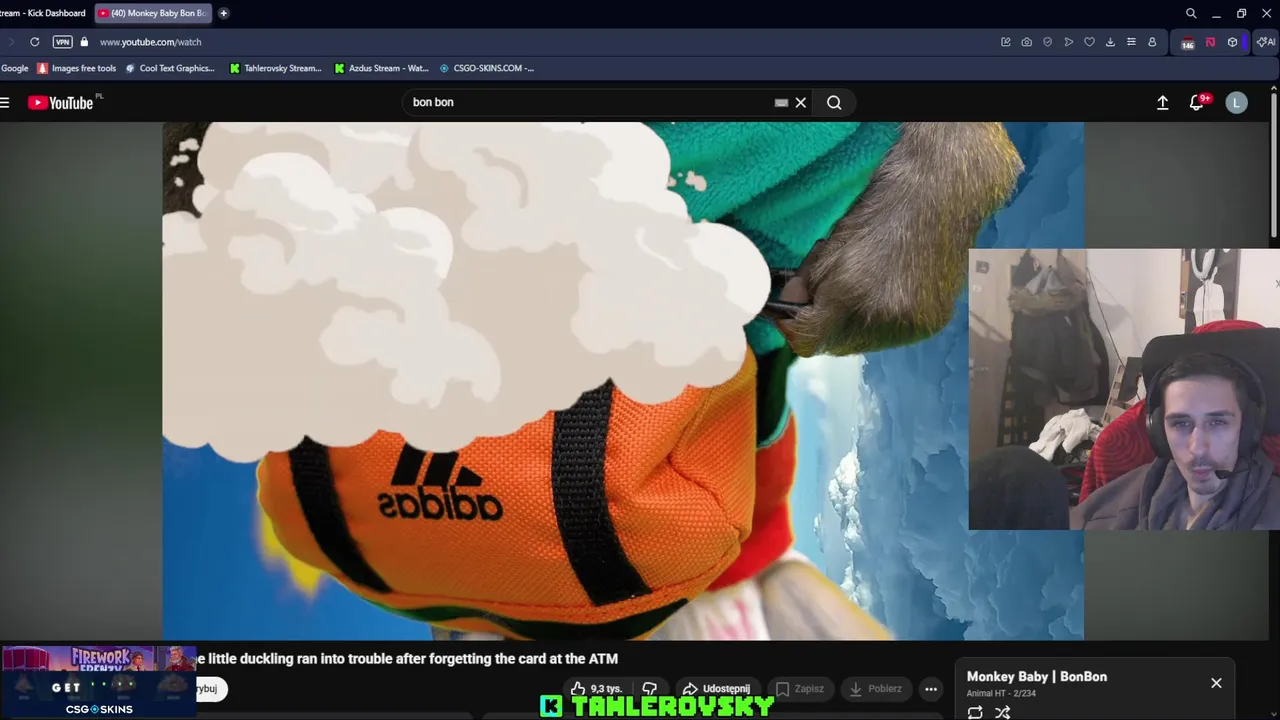Screen dimensions: 1280x720
Task: Open the YouTube create/upload button
Action: [1162, 102]
